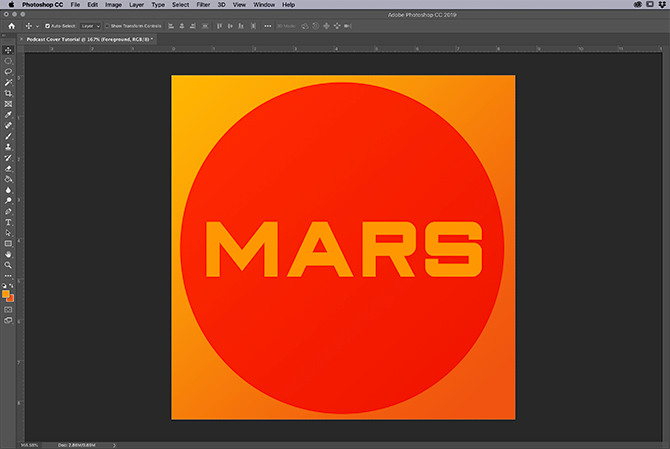Viewport: 670px width, 449px height.
Task: Toggle Quick Mask mode
Action: 8,309
